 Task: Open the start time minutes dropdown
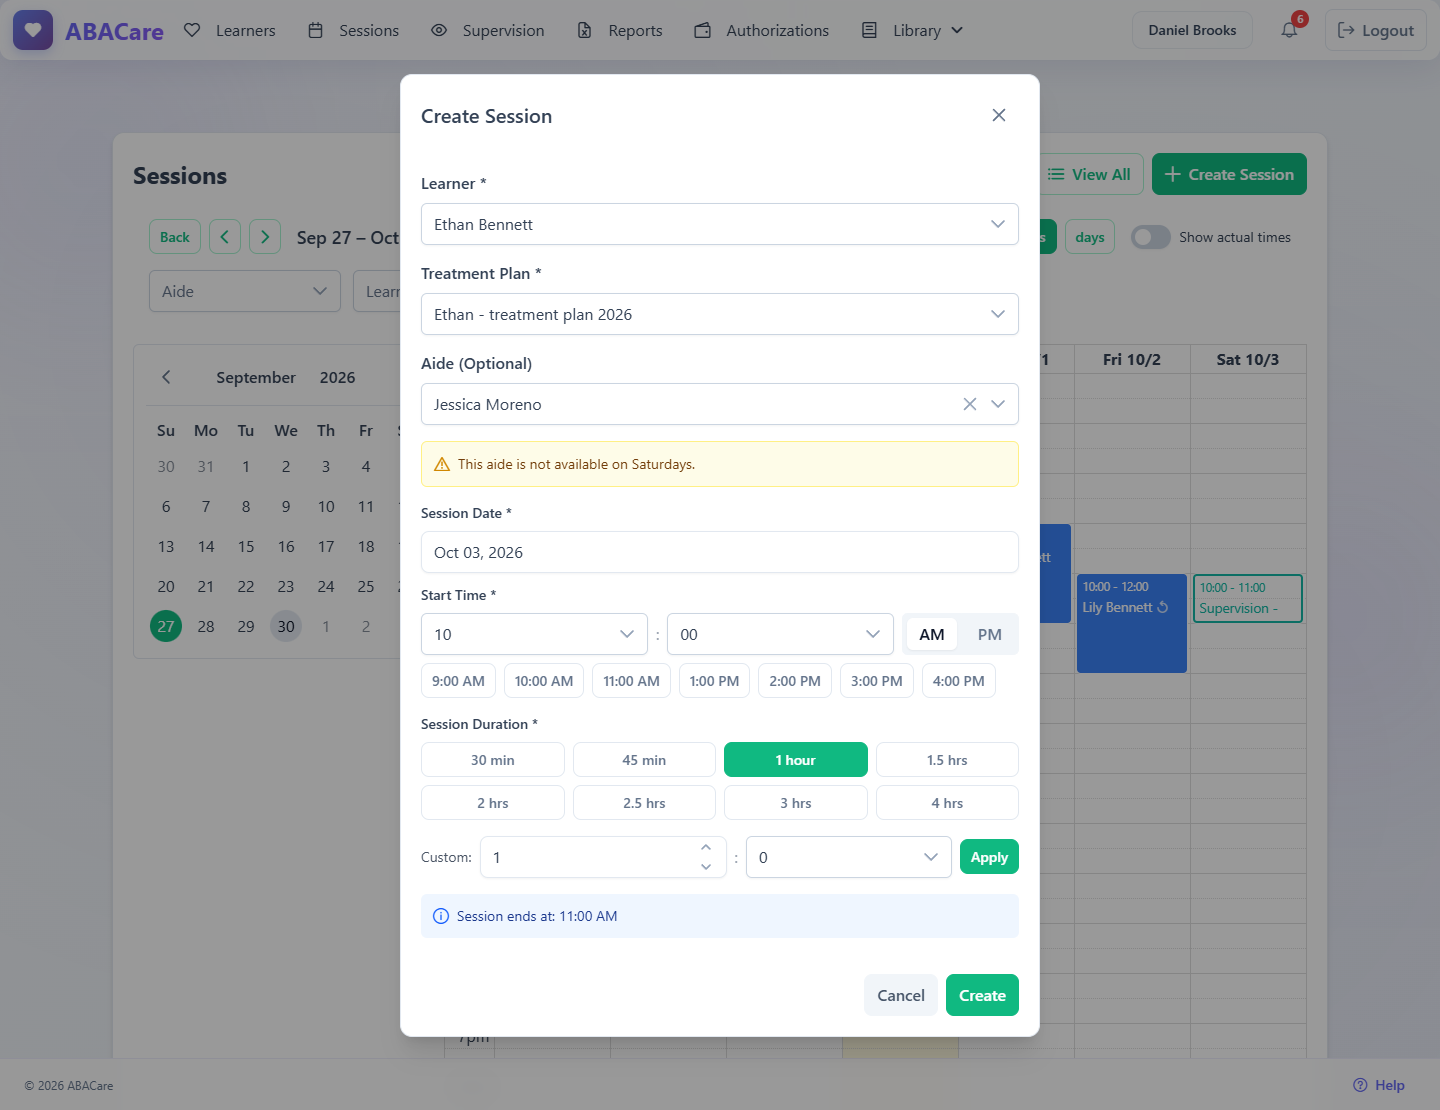tap(780, 634)
